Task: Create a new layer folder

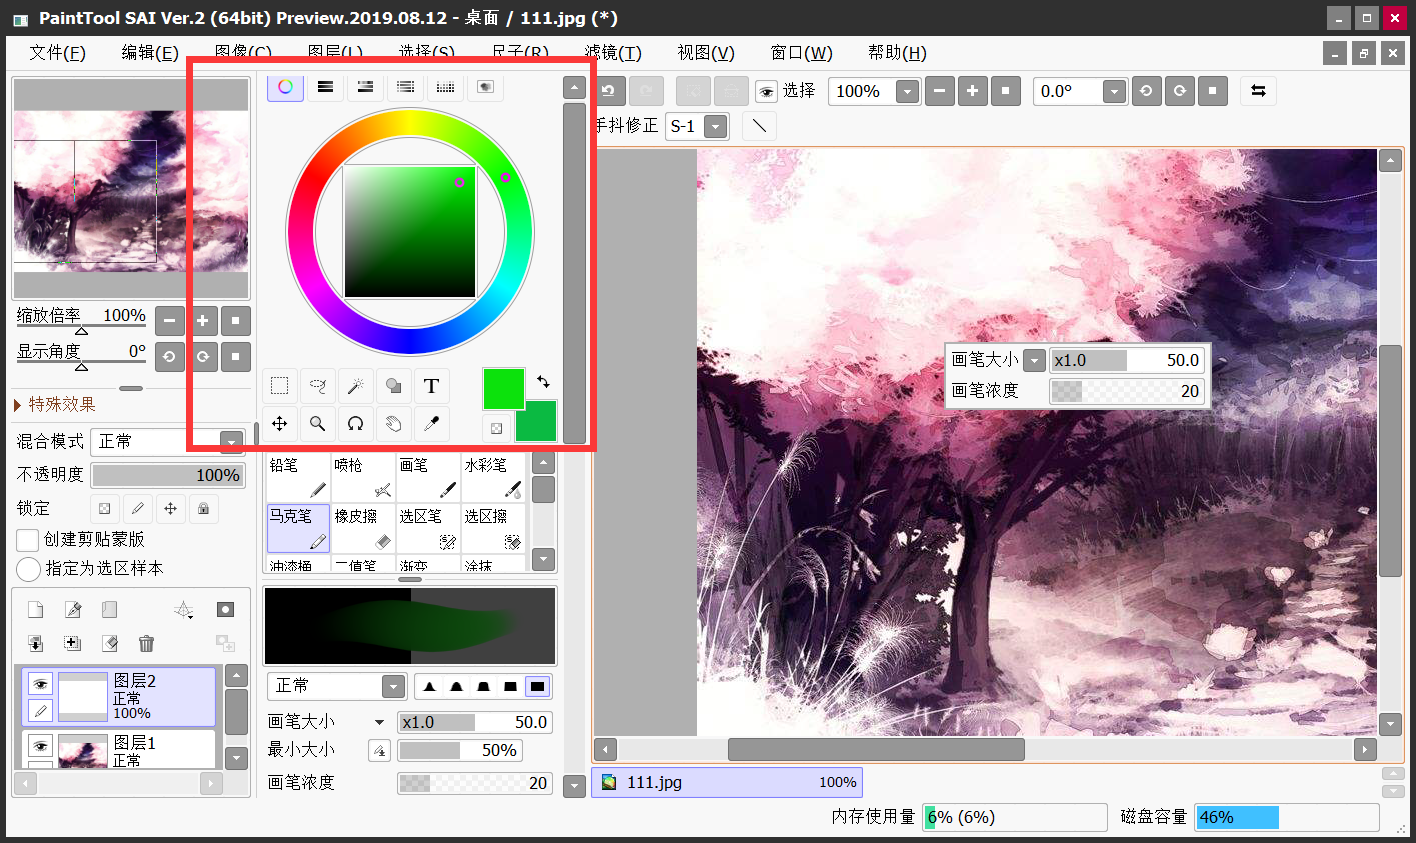Action: click(x=109, y=610)
